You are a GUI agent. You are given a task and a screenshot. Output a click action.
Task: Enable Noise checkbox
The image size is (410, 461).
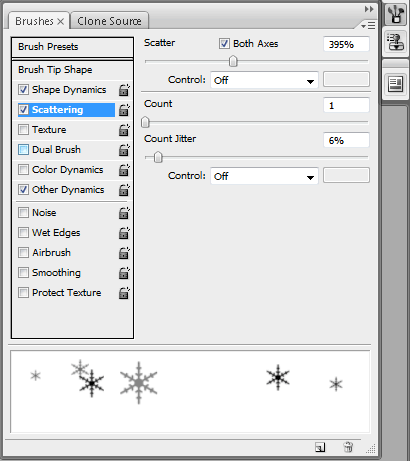tap(23, 213)
